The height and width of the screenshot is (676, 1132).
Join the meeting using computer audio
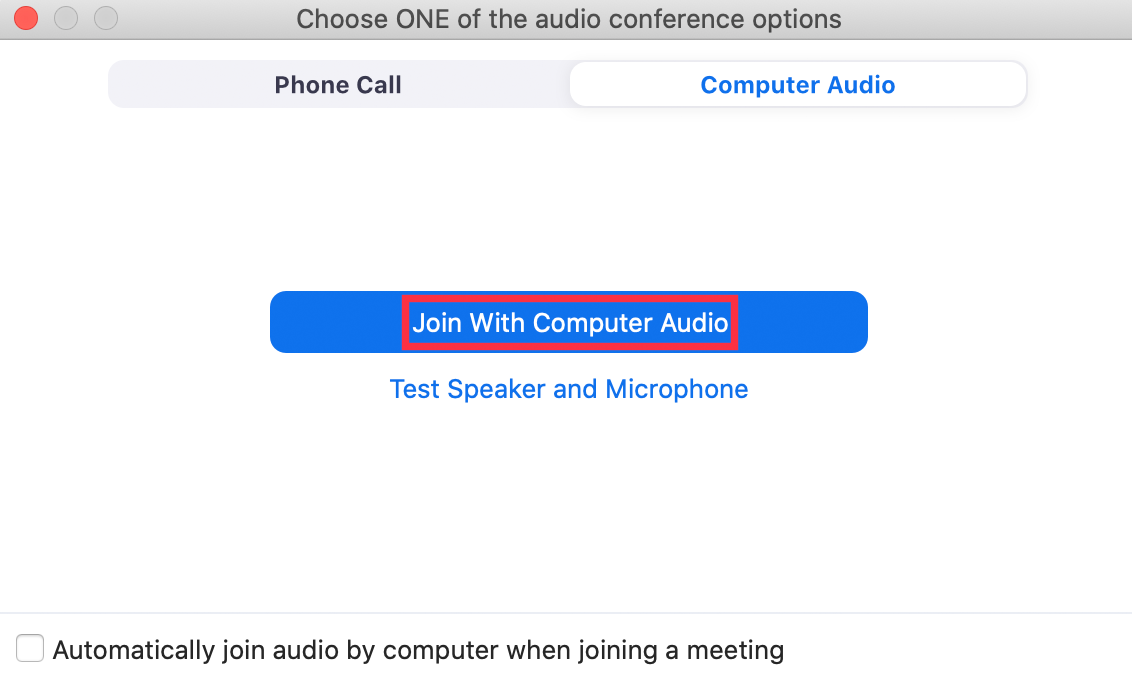pos(569,322)
